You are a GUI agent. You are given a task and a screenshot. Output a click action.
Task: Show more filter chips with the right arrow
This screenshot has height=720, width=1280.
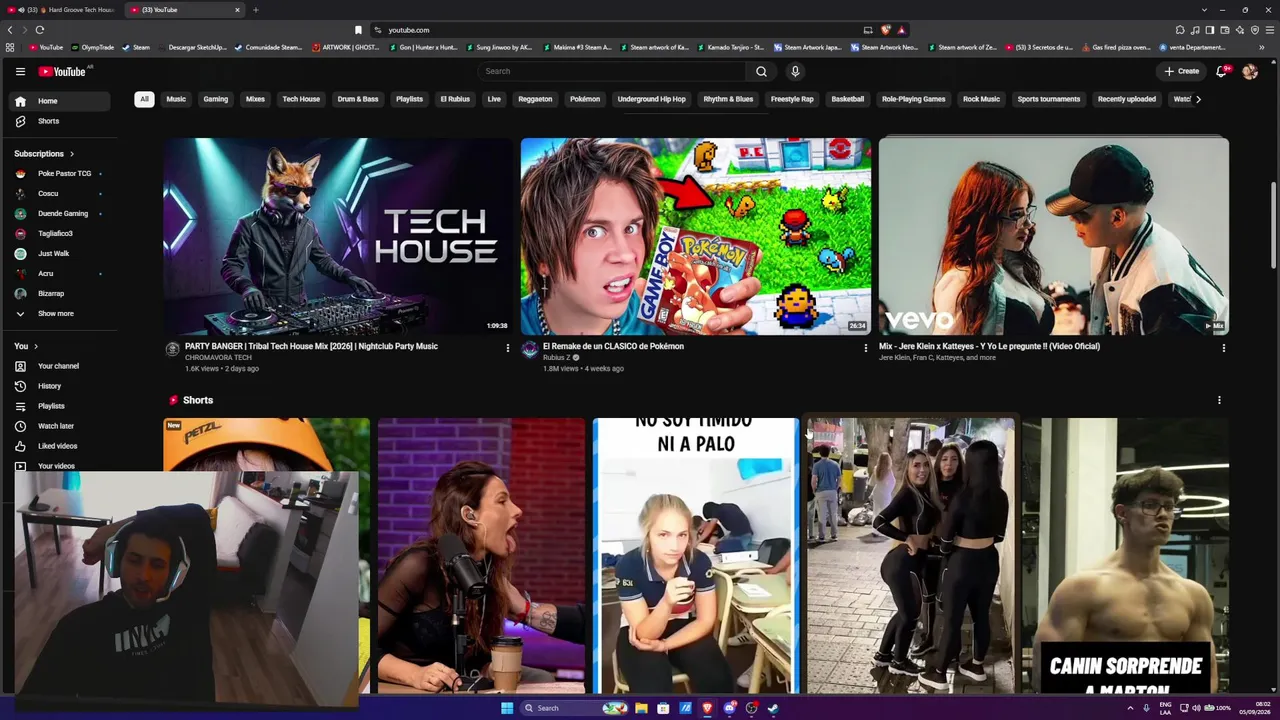point(1198,99)
